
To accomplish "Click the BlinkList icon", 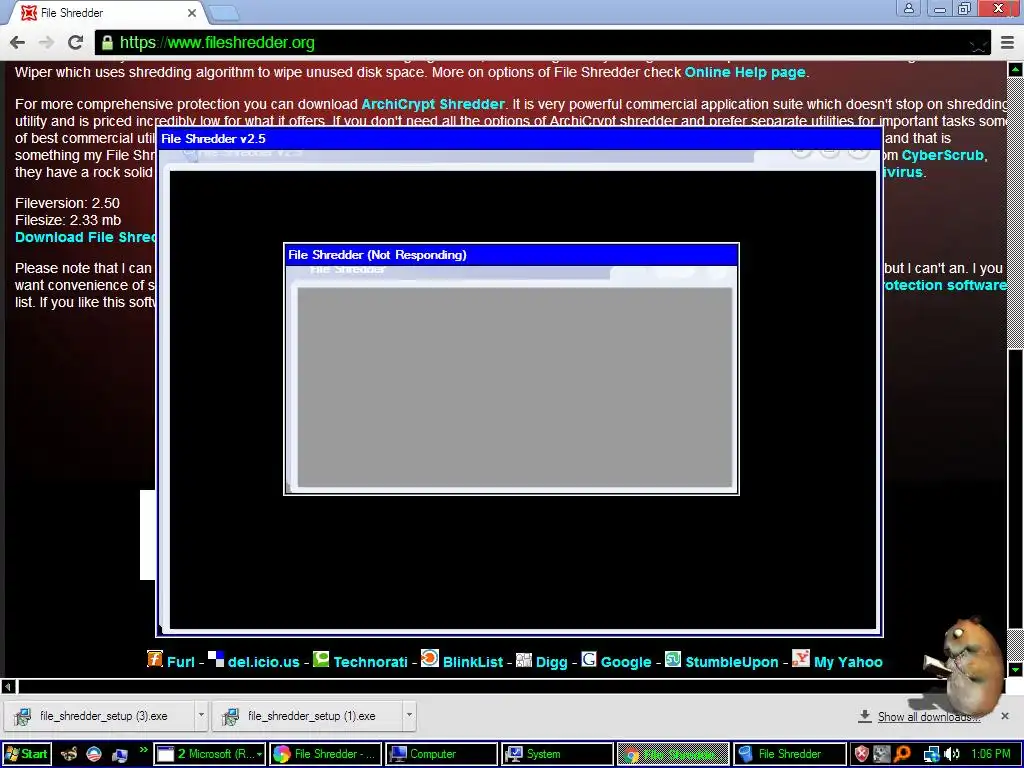I will [x=430, y=658].
